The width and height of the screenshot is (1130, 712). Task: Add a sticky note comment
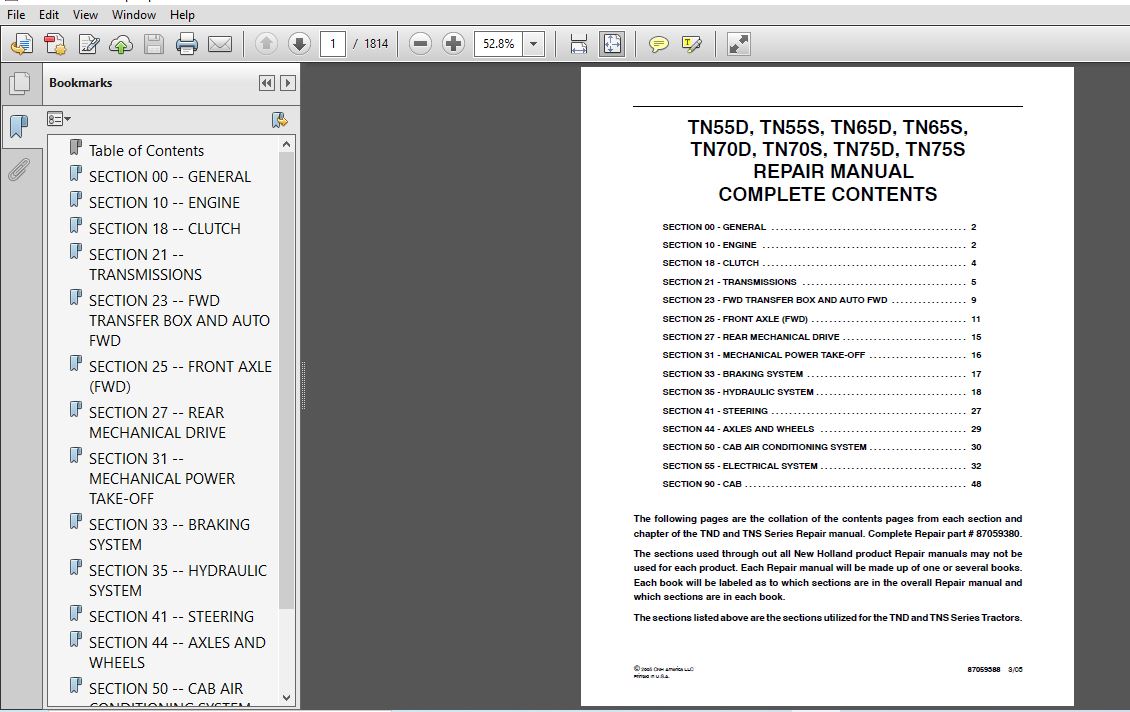658,44
